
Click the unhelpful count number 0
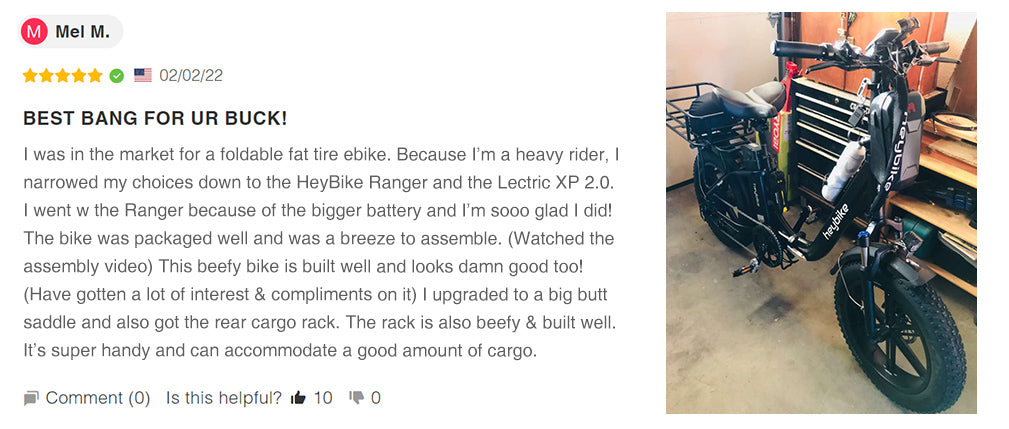[376, 398]
